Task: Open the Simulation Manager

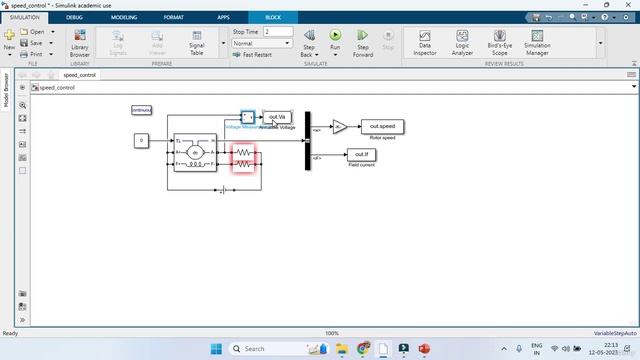Action: pyautogui.click(x=537, y=43)
